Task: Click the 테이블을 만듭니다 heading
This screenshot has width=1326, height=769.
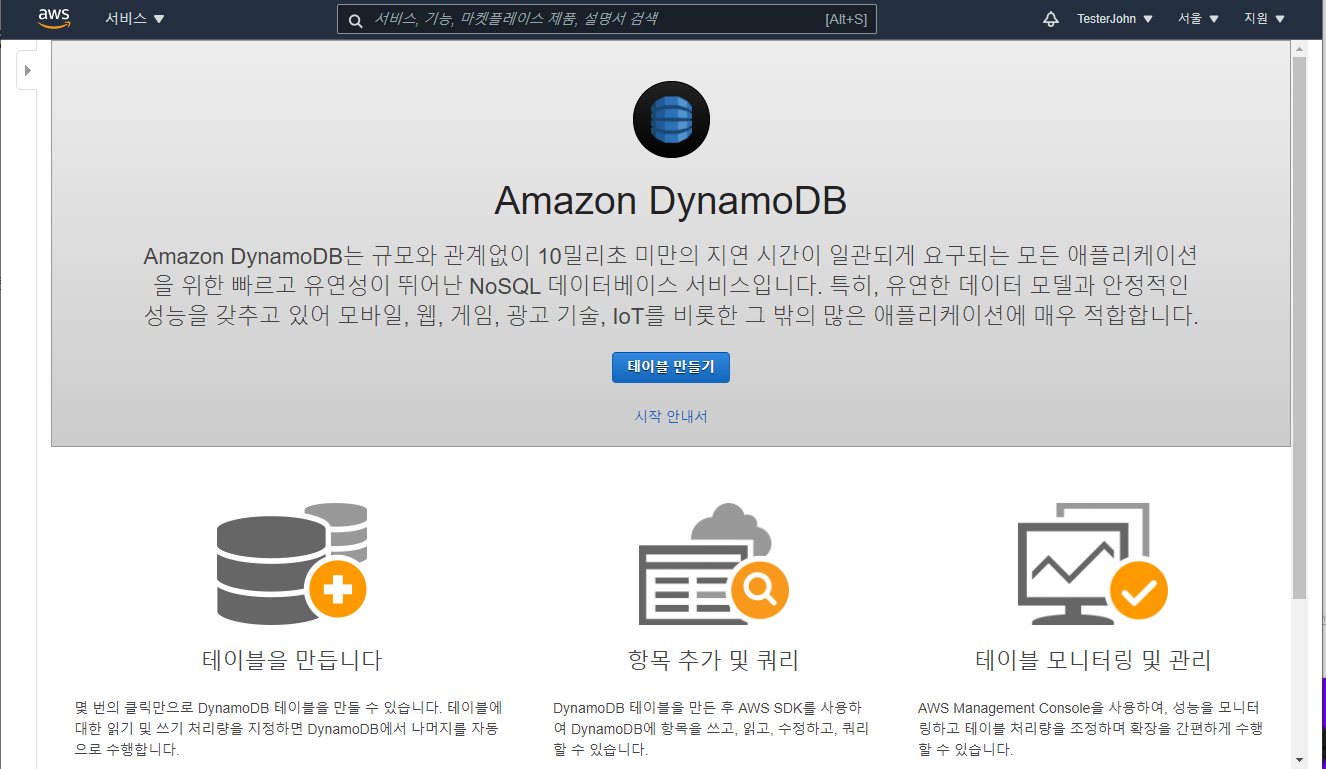Action: click(x=292, y=660)
